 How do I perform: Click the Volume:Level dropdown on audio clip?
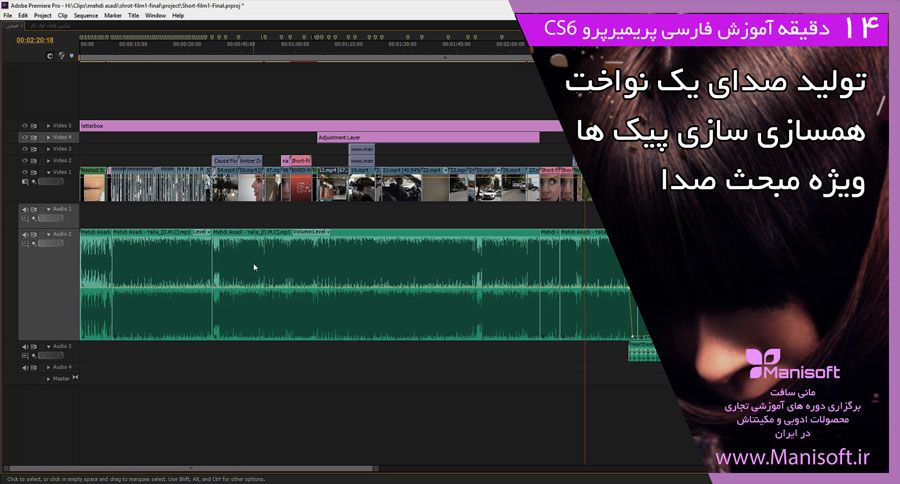312,232
